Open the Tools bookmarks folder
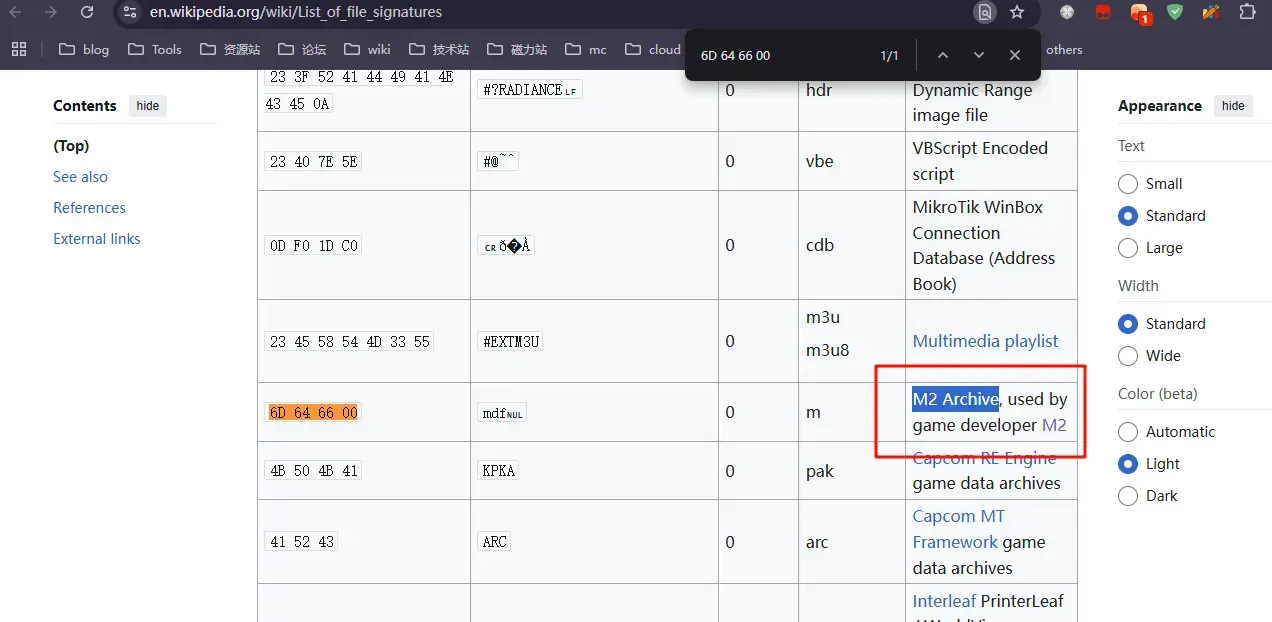This screenshot has width=1272, height=622. coord(155,49)
